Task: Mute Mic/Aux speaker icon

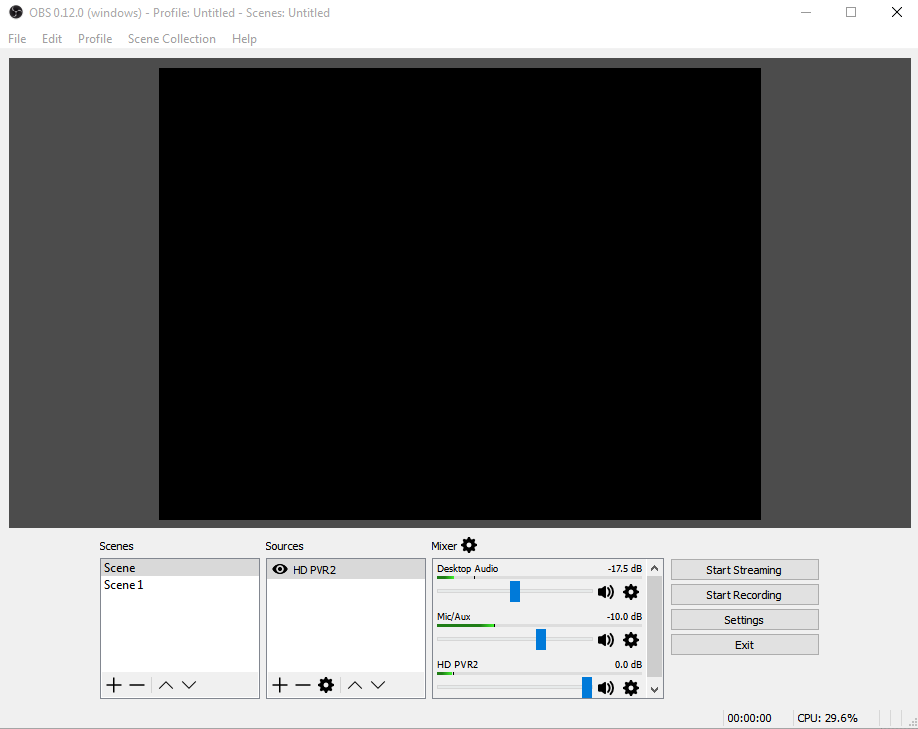Action: [606, 640]
